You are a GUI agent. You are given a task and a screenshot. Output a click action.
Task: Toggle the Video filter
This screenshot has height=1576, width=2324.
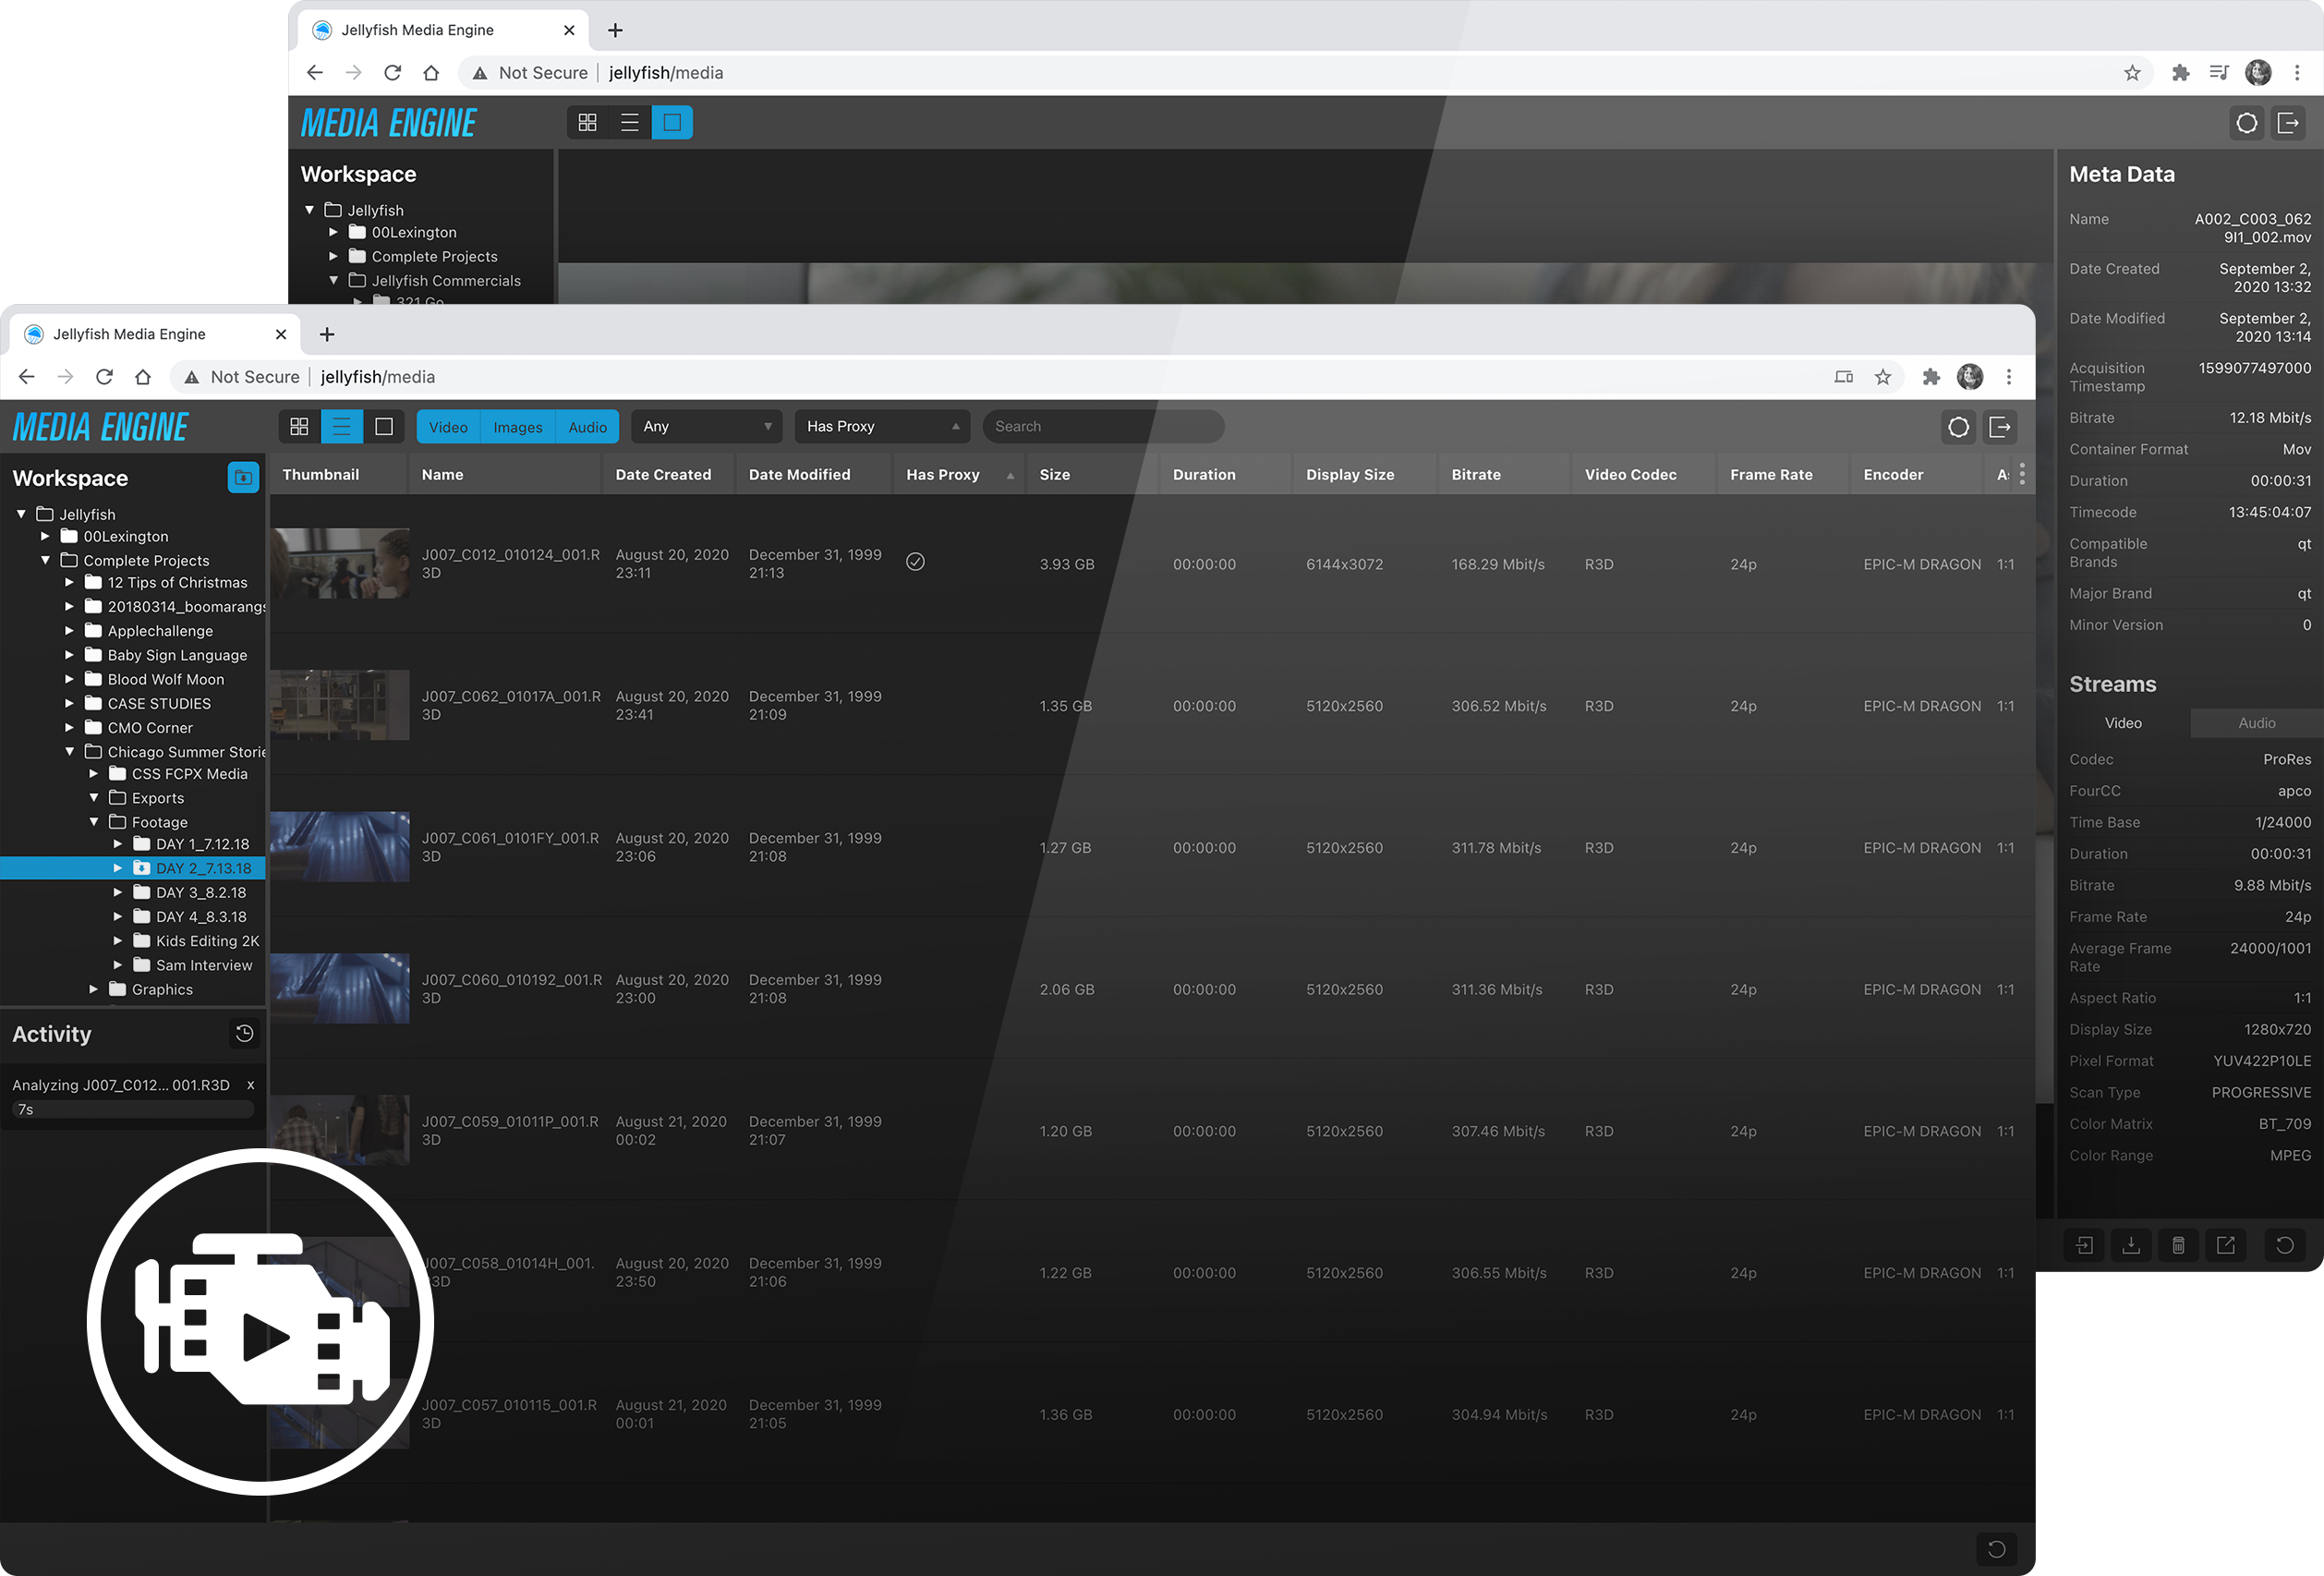(x=448, y=427)
